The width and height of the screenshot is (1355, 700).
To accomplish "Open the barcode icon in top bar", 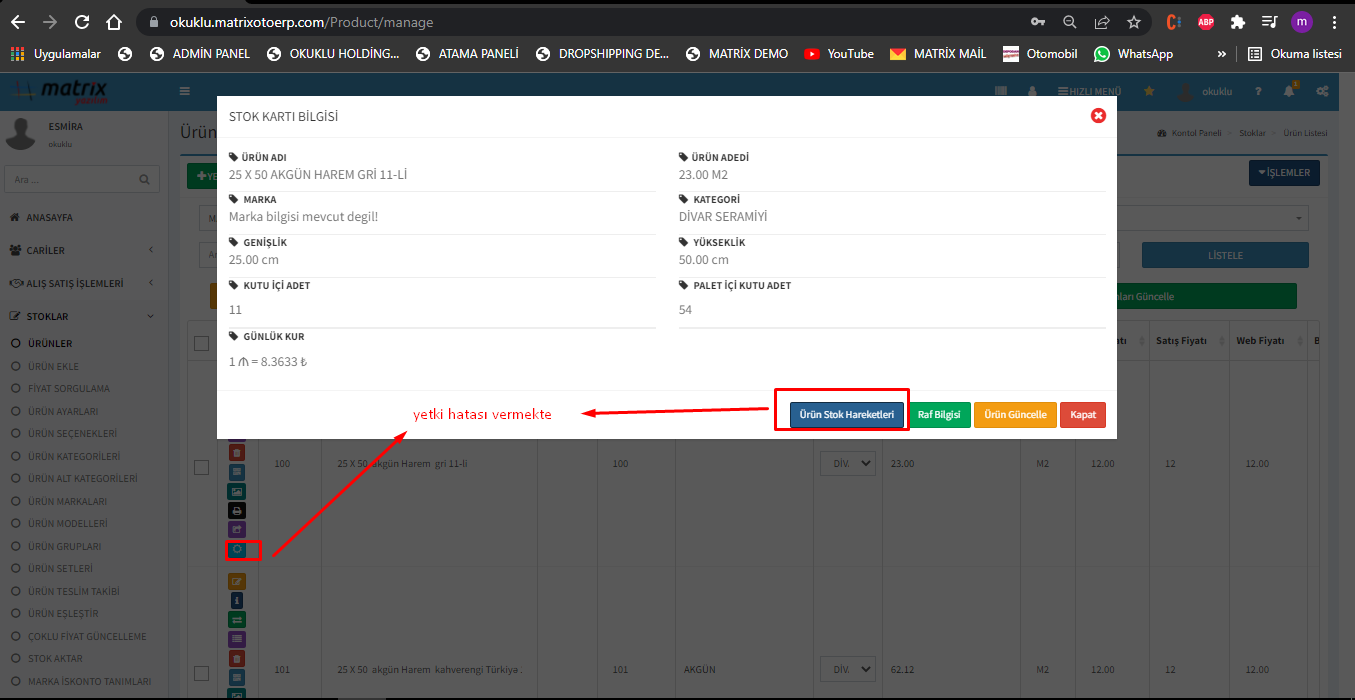I will (x=1000, y=91).
